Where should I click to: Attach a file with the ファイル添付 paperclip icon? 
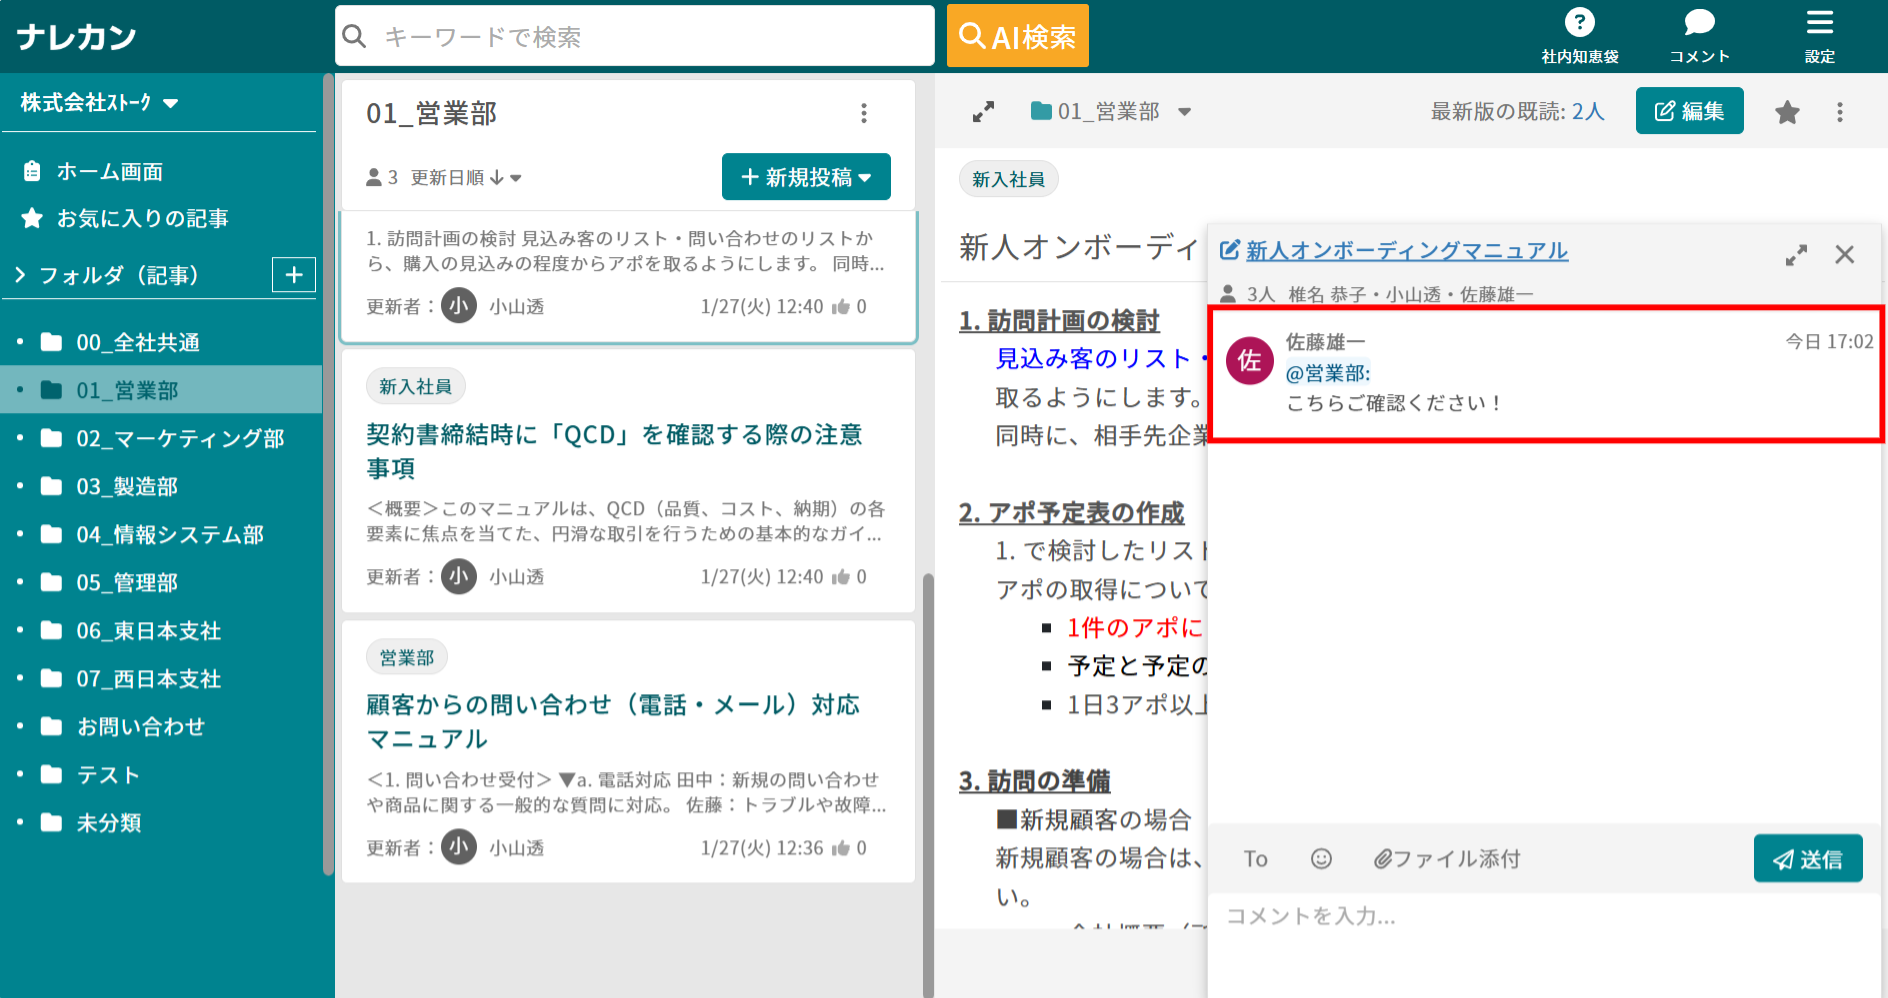[x=1446, y=858]
